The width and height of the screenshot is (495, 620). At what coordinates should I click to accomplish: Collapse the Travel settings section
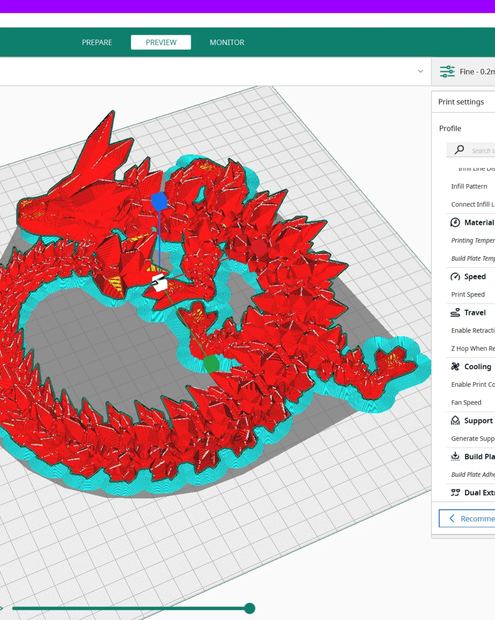pyautogui.click(x=471, y=312)
